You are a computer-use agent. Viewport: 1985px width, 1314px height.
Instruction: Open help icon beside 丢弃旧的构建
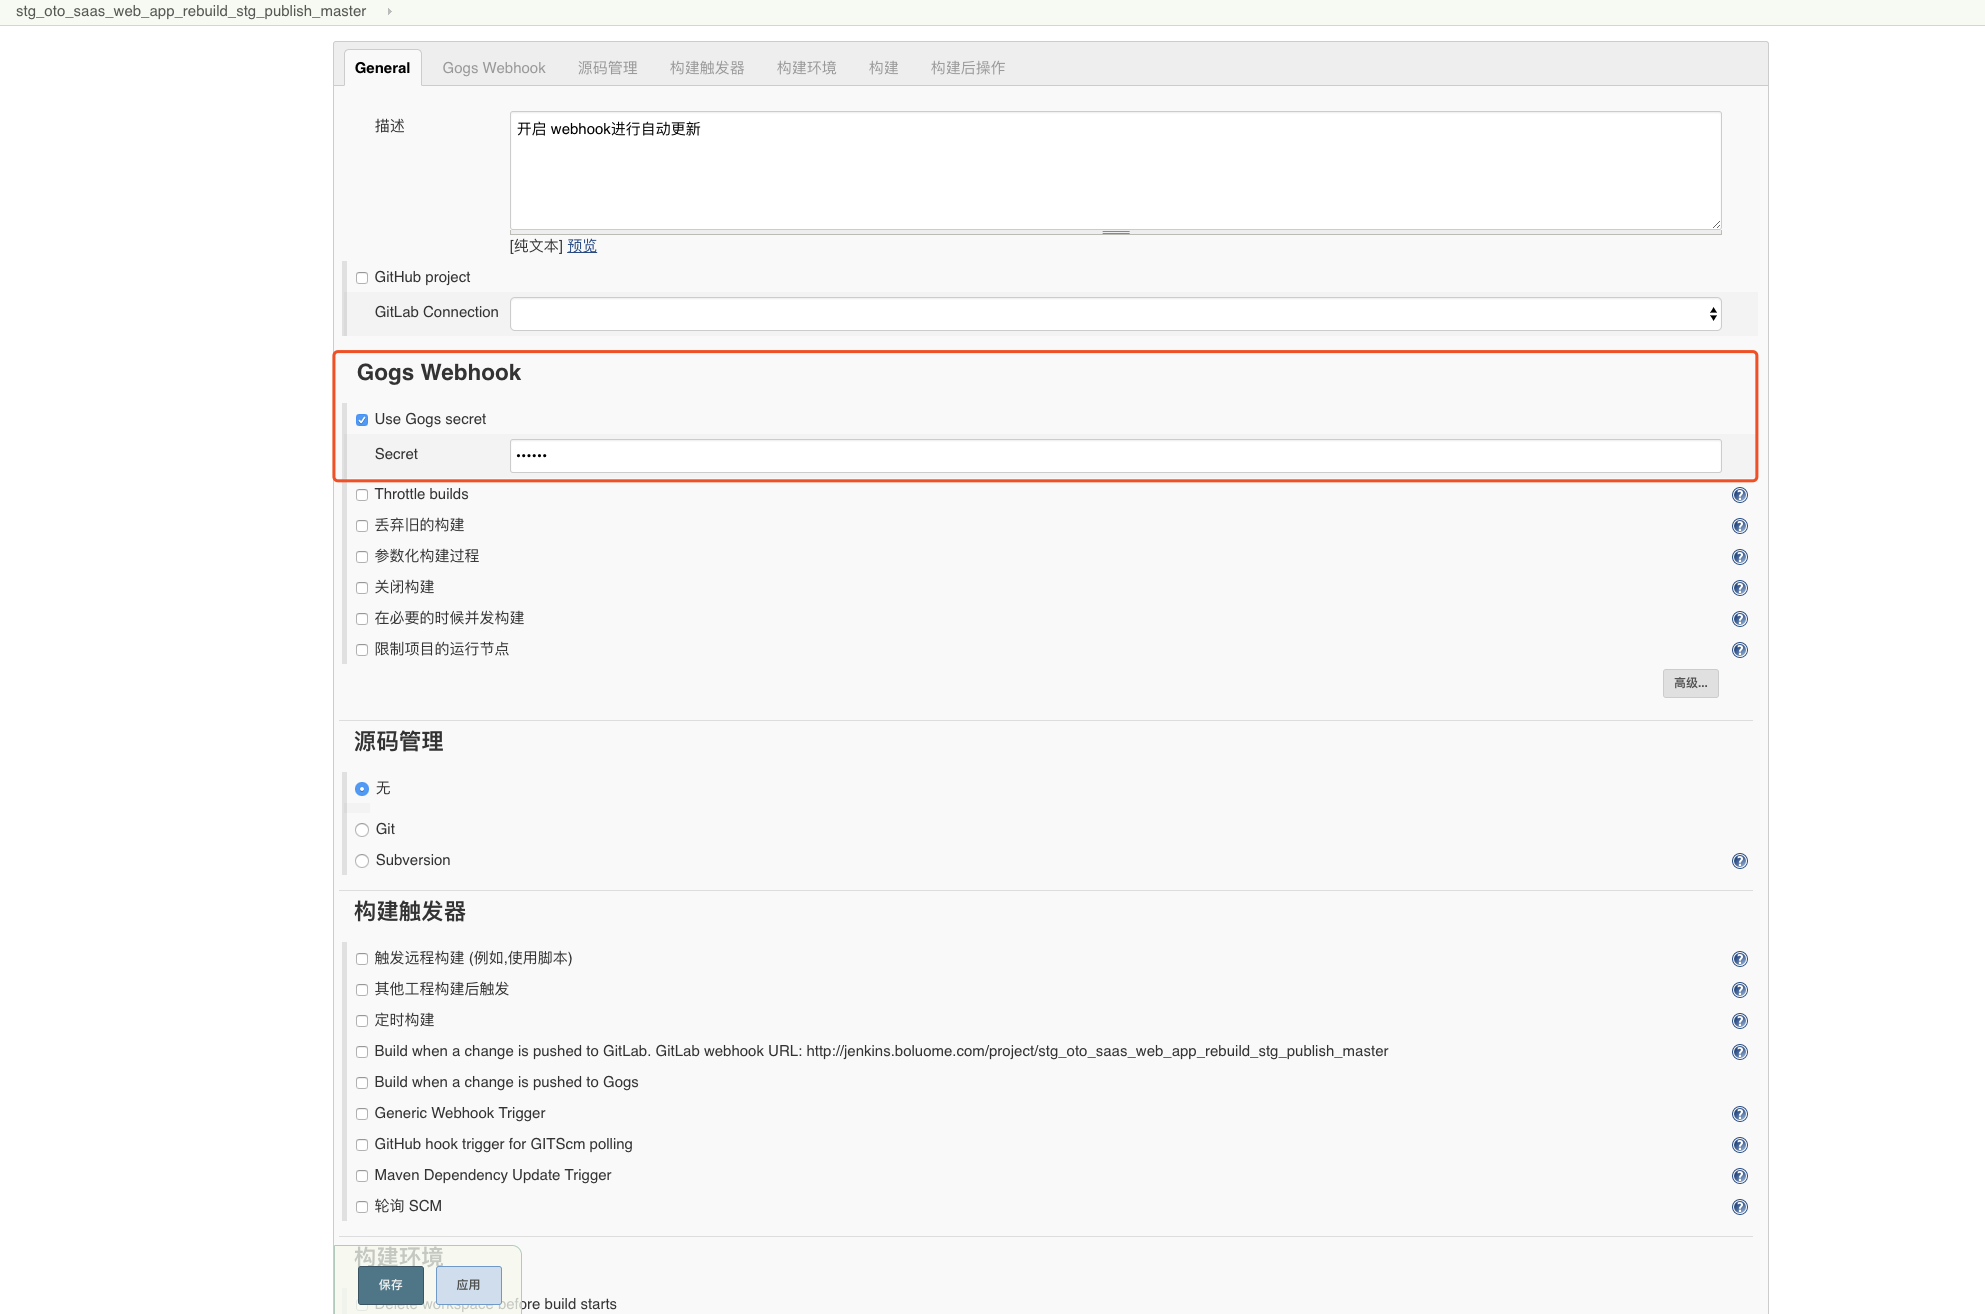coord(1740,526)
